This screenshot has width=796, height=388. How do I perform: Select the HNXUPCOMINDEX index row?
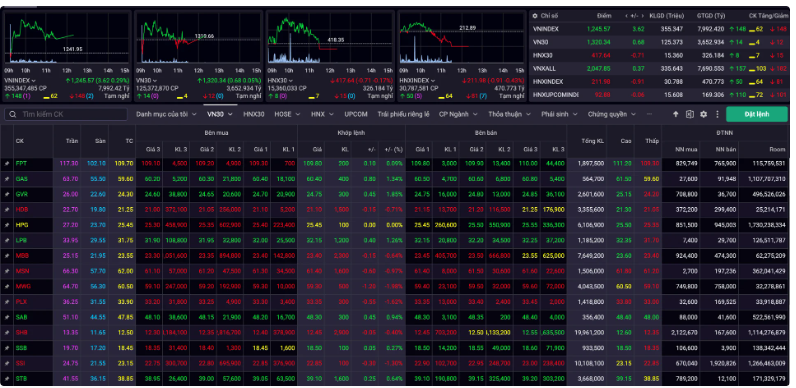tap(659, 94)
